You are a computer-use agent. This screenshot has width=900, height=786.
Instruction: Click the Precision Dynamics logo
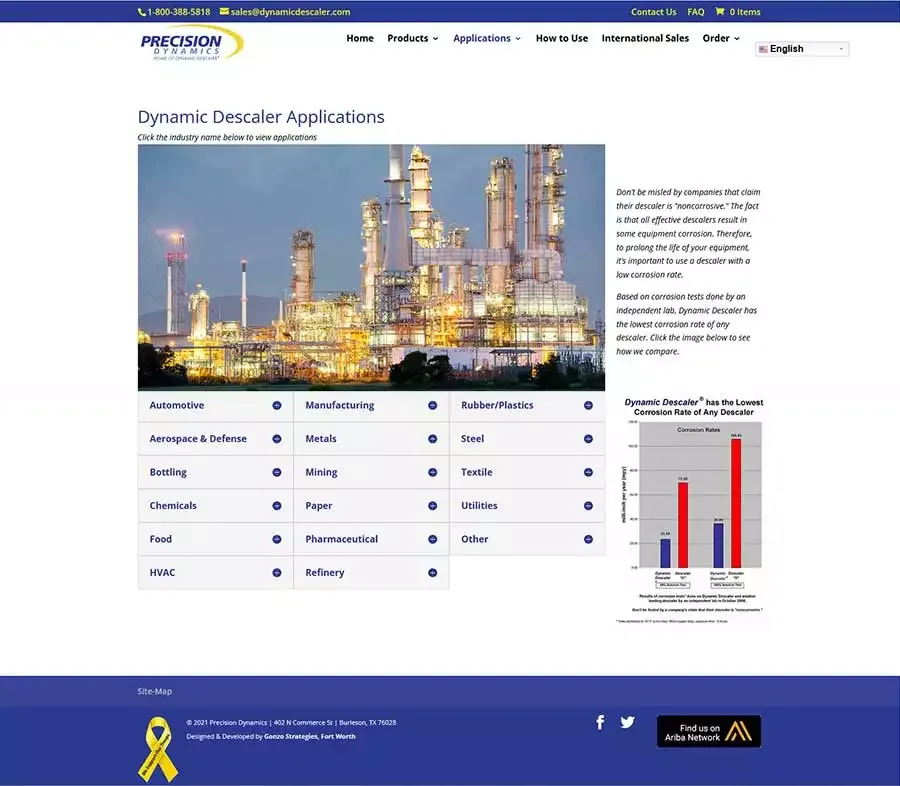pyautogui.click(x=192, y=43)
